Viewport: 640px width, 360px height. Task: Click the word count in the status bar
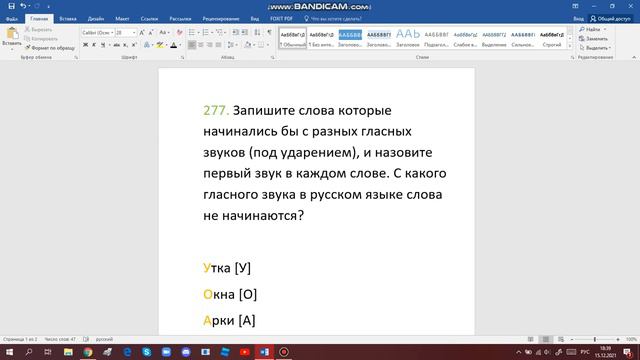tap(60, 339)
